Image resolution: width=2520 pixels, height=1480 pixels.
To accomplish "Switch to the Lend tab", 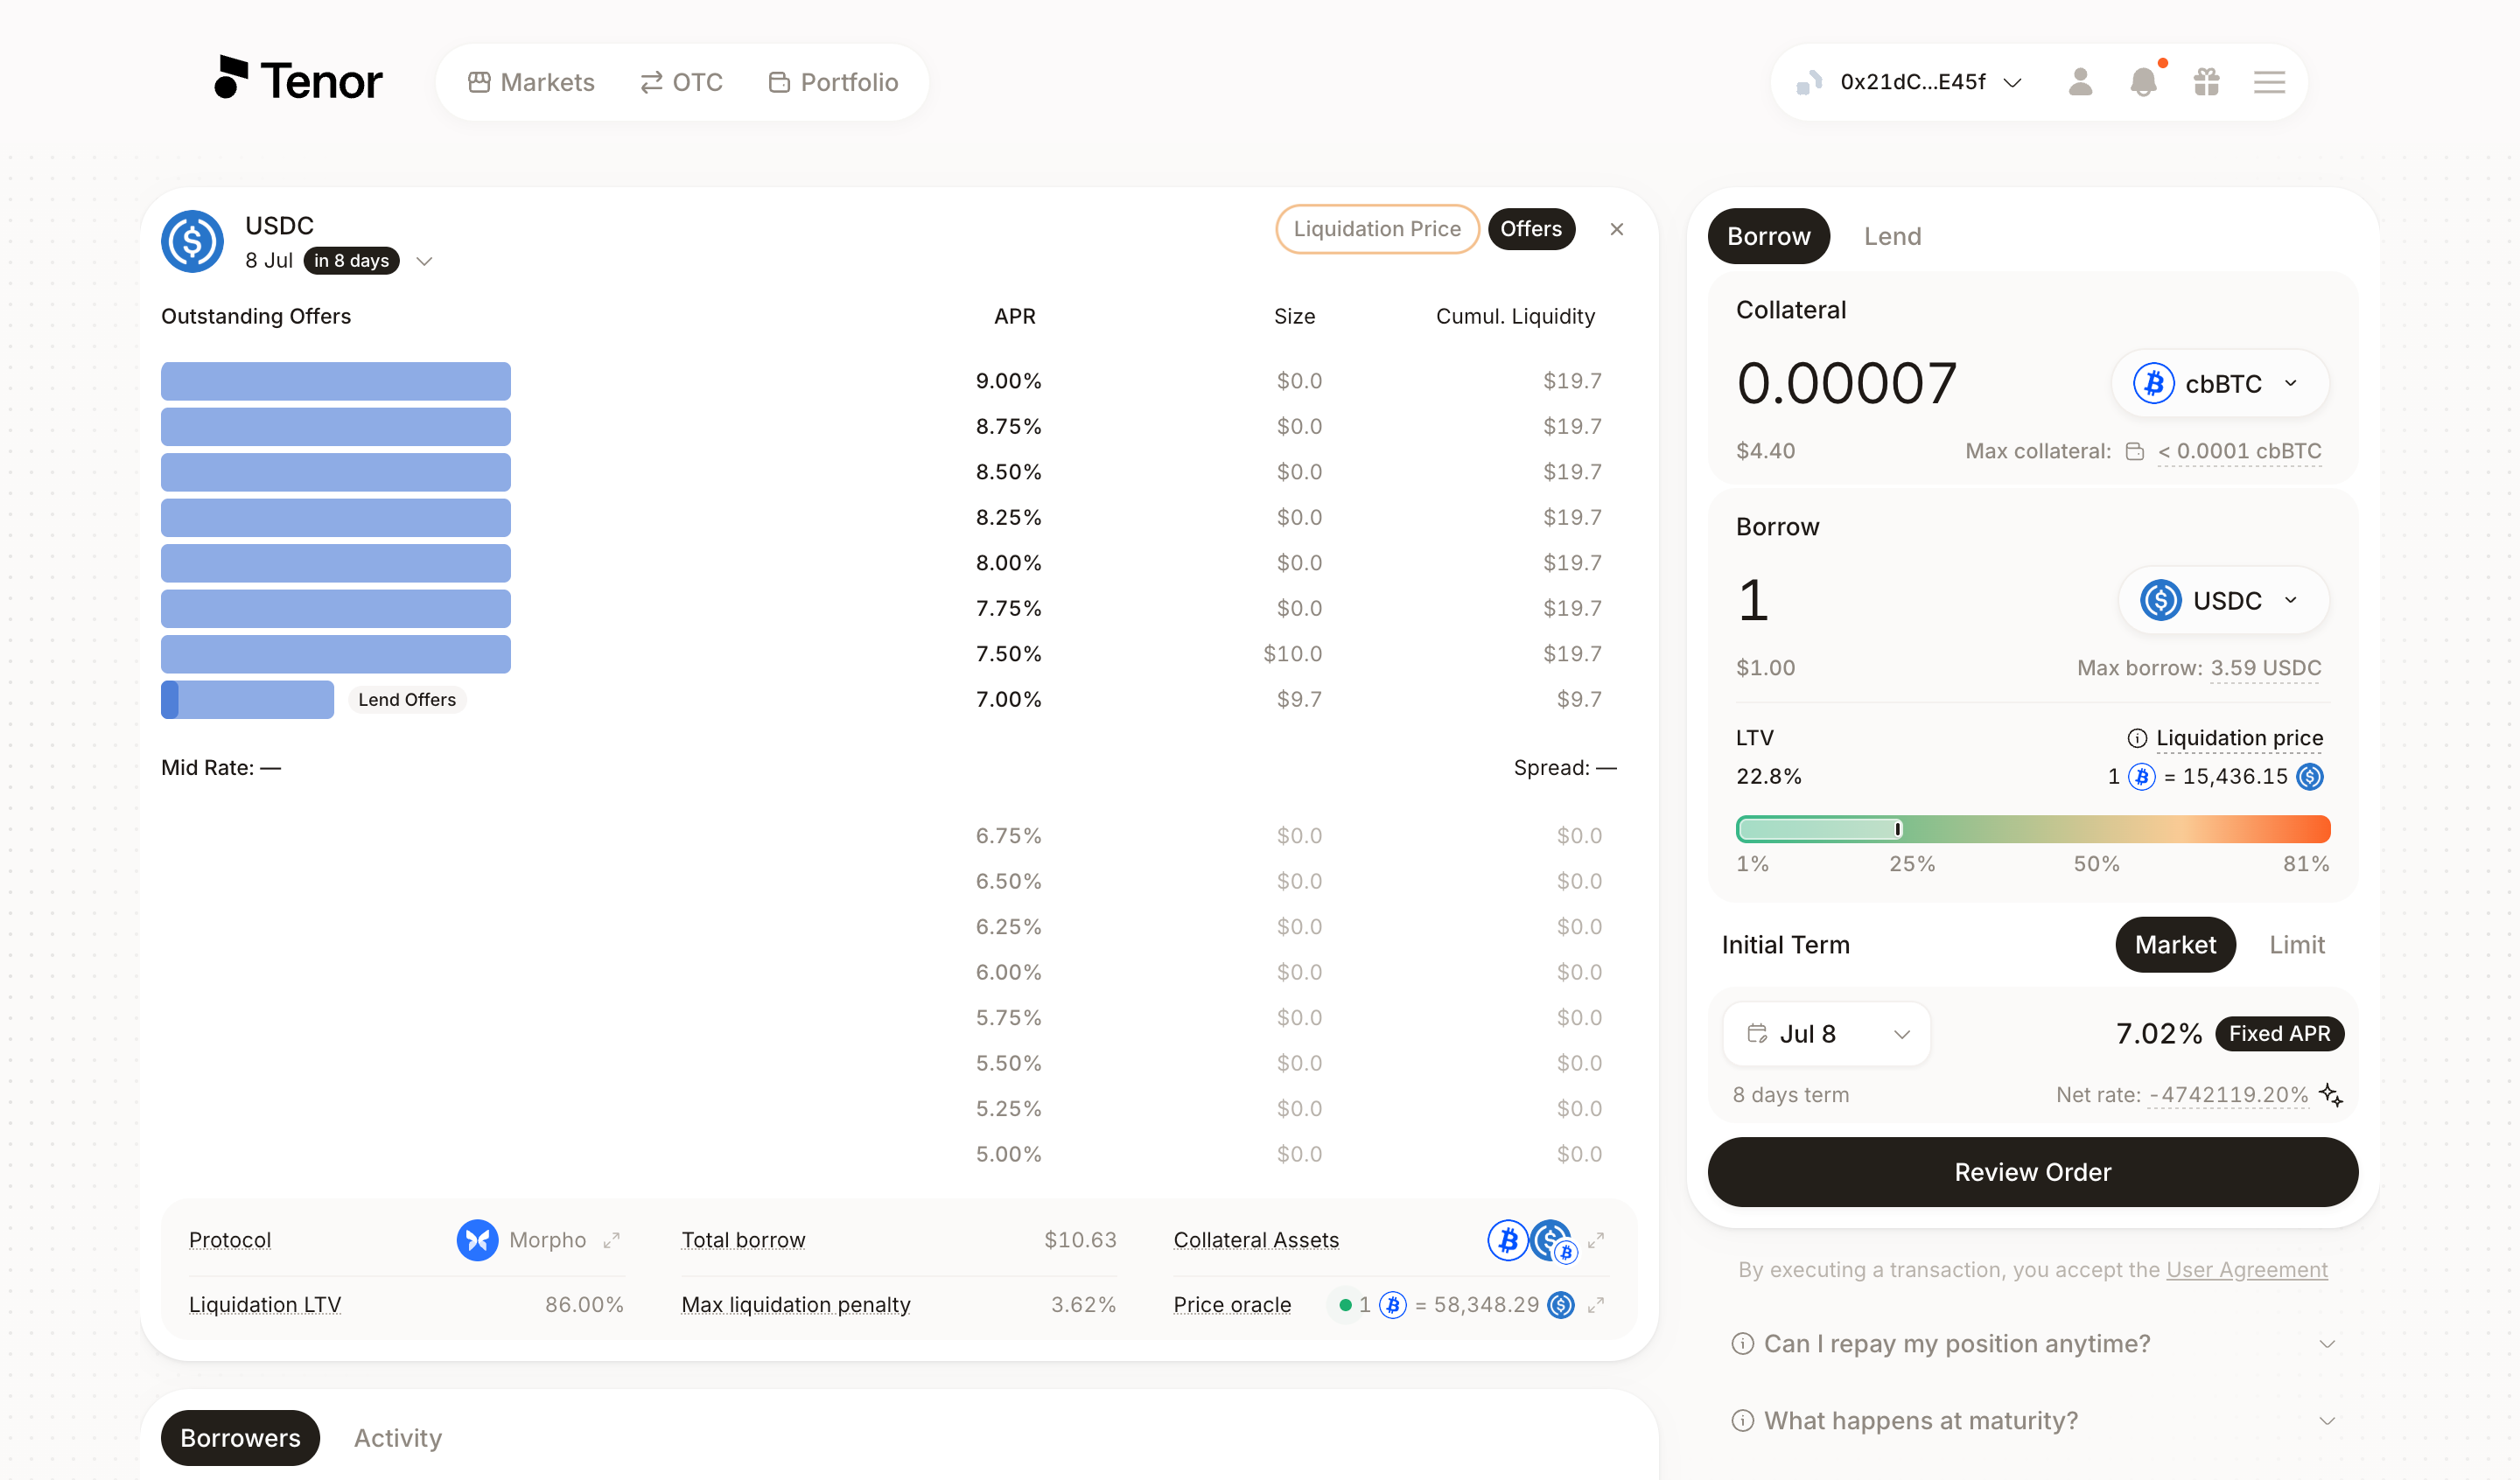I will (x=1892, y=236).
